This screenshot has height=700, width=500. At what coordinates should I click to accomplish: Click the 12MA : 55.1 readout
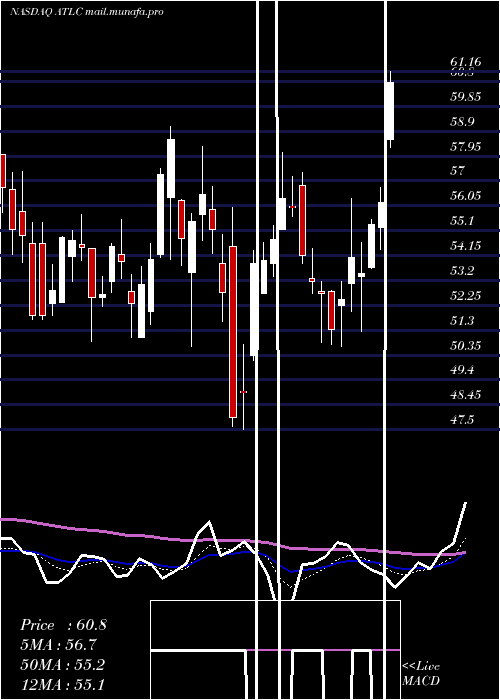click(62, 684)
